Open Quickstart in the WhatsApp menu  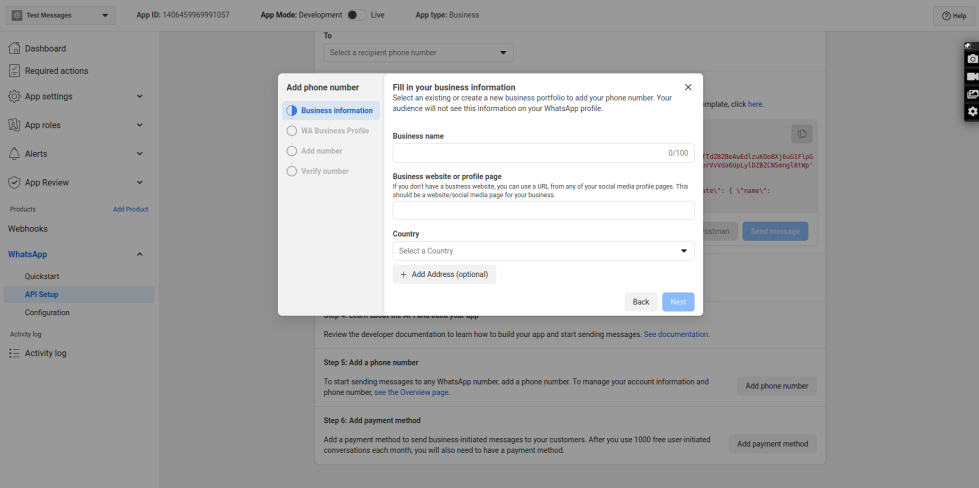43,275
